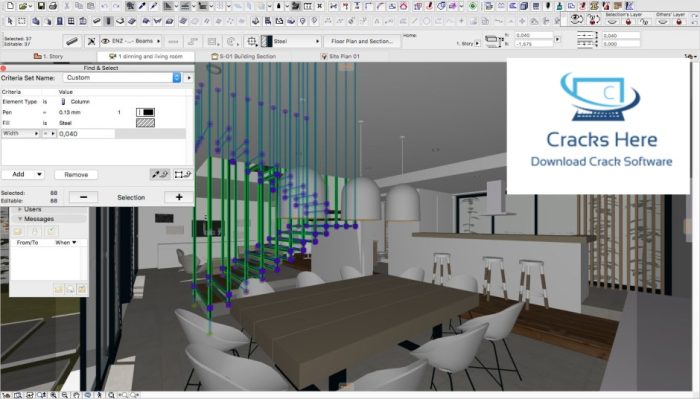
Task: Save the project with the floppy icon
Action: tap(41, 6)
